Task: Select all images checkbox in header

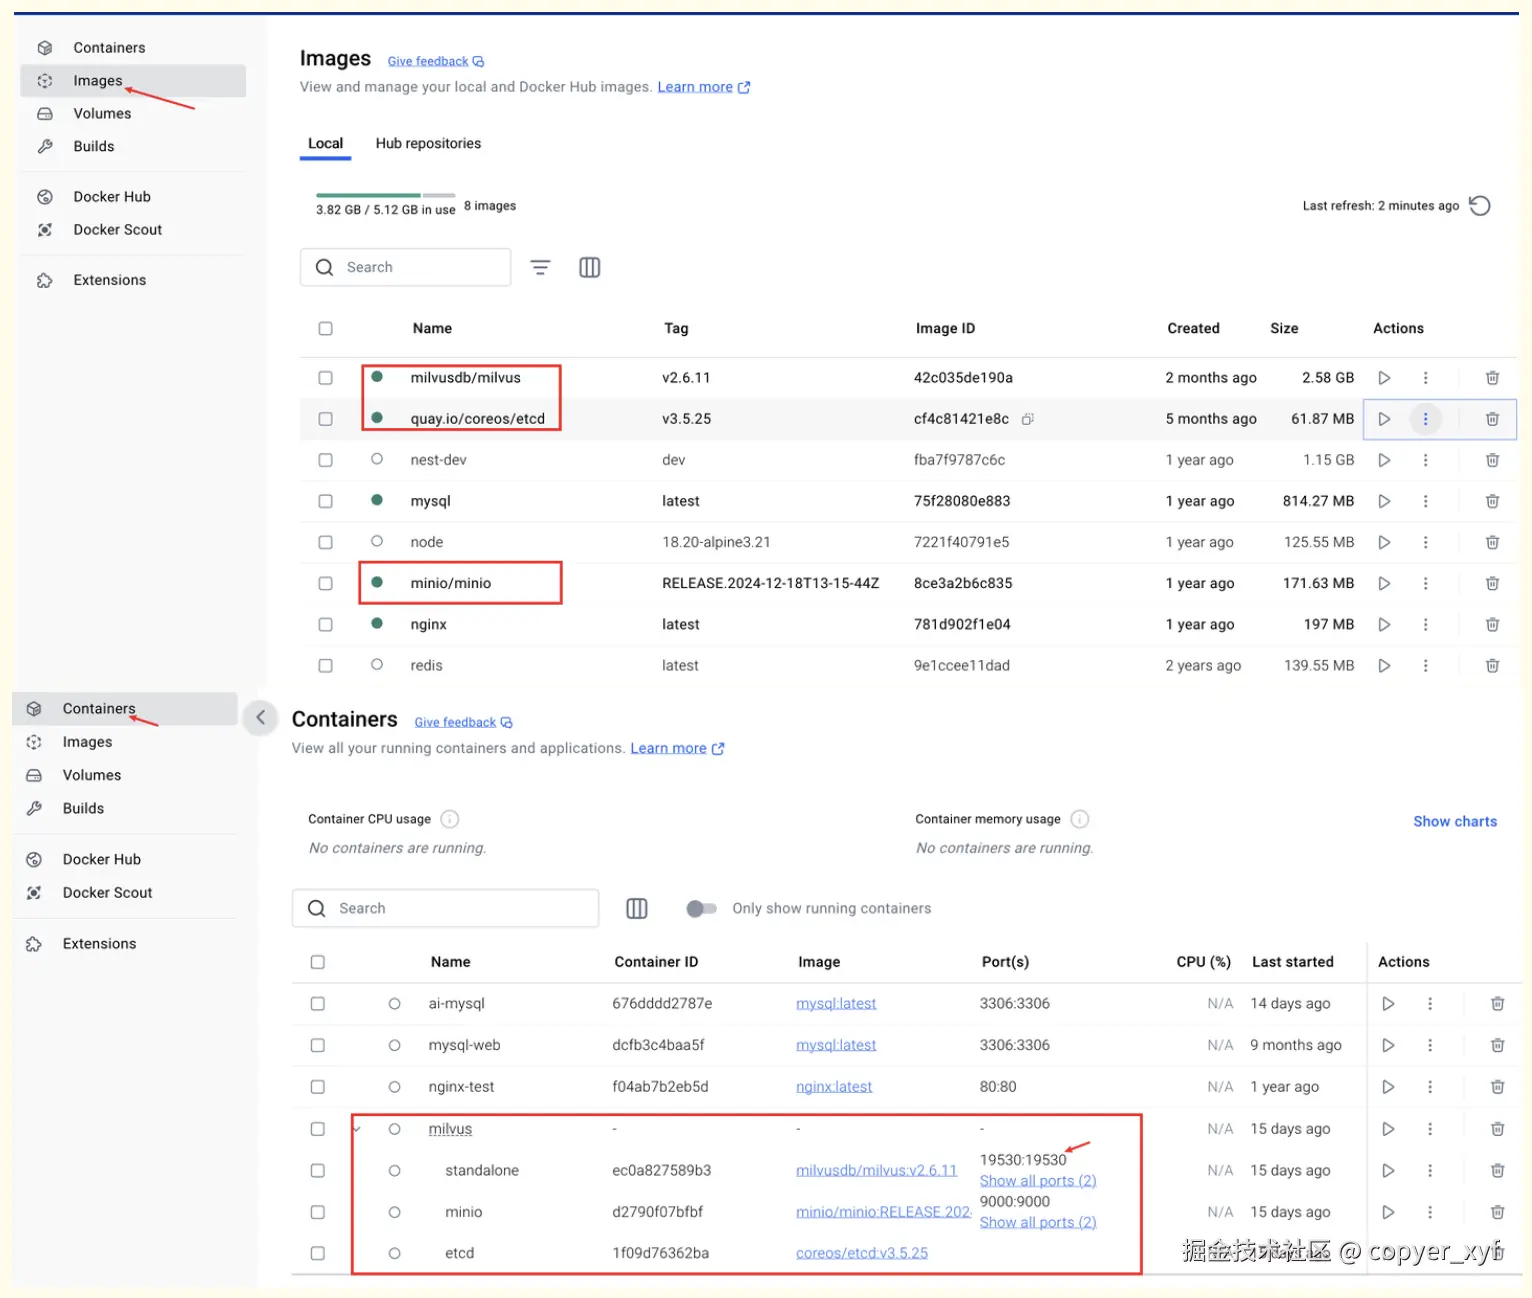Action: pyautogui.click(x=325, y=328)
